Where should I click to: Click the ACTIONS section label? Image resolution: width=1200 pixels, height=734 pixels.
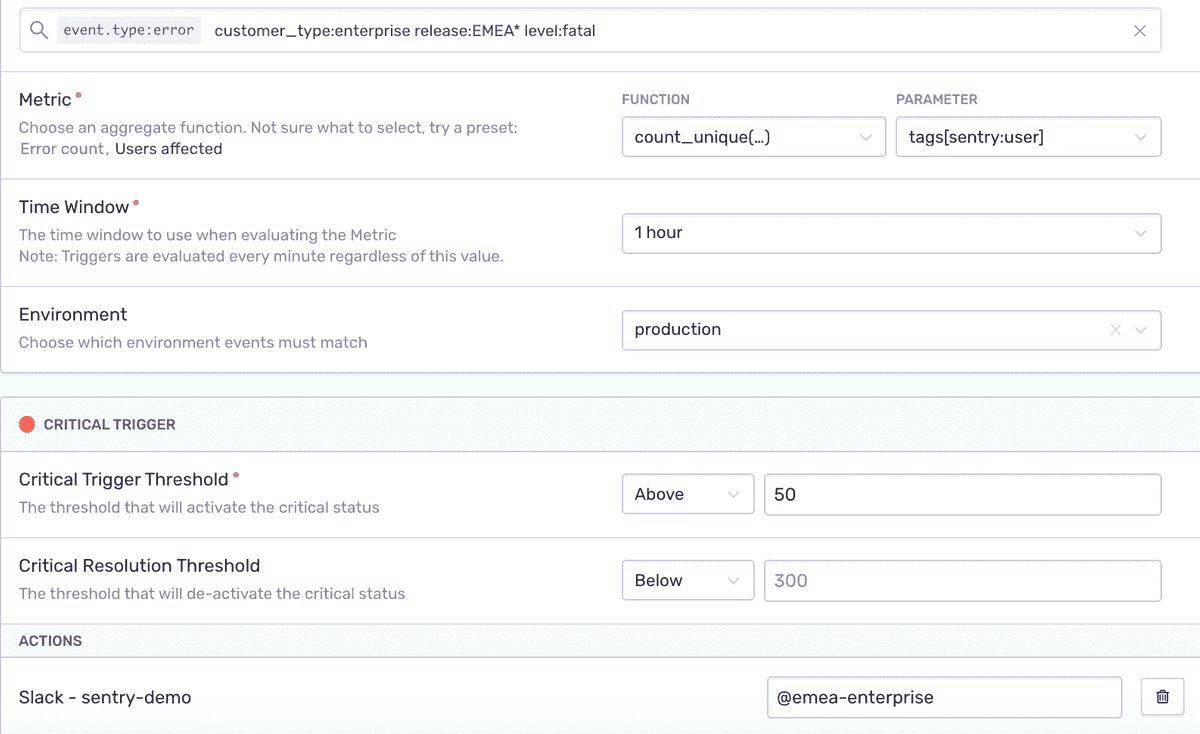[50, 641]
